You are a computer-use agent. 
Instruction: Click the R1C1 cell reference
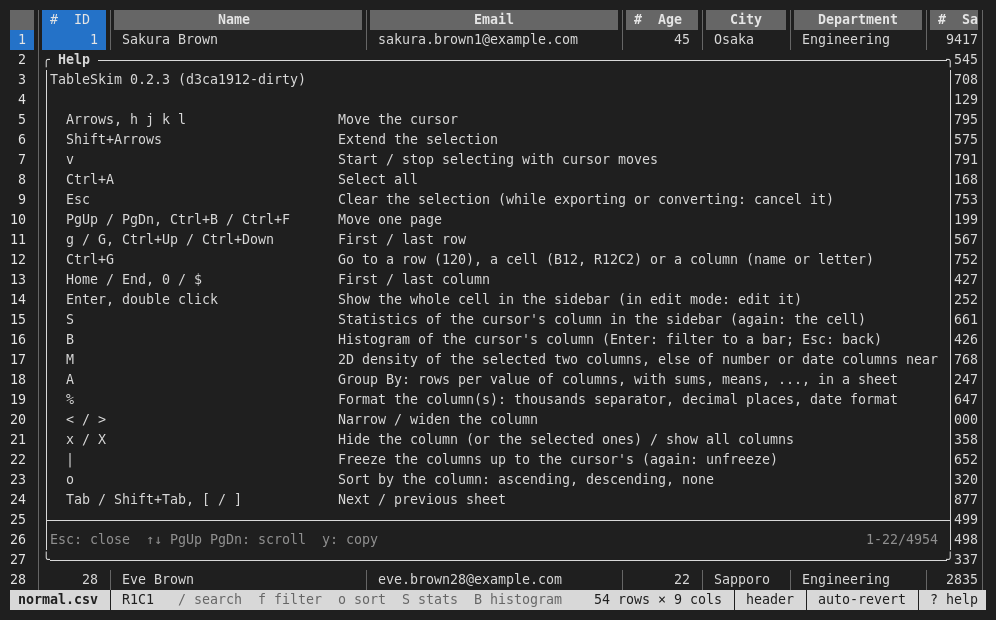(138, 599)
